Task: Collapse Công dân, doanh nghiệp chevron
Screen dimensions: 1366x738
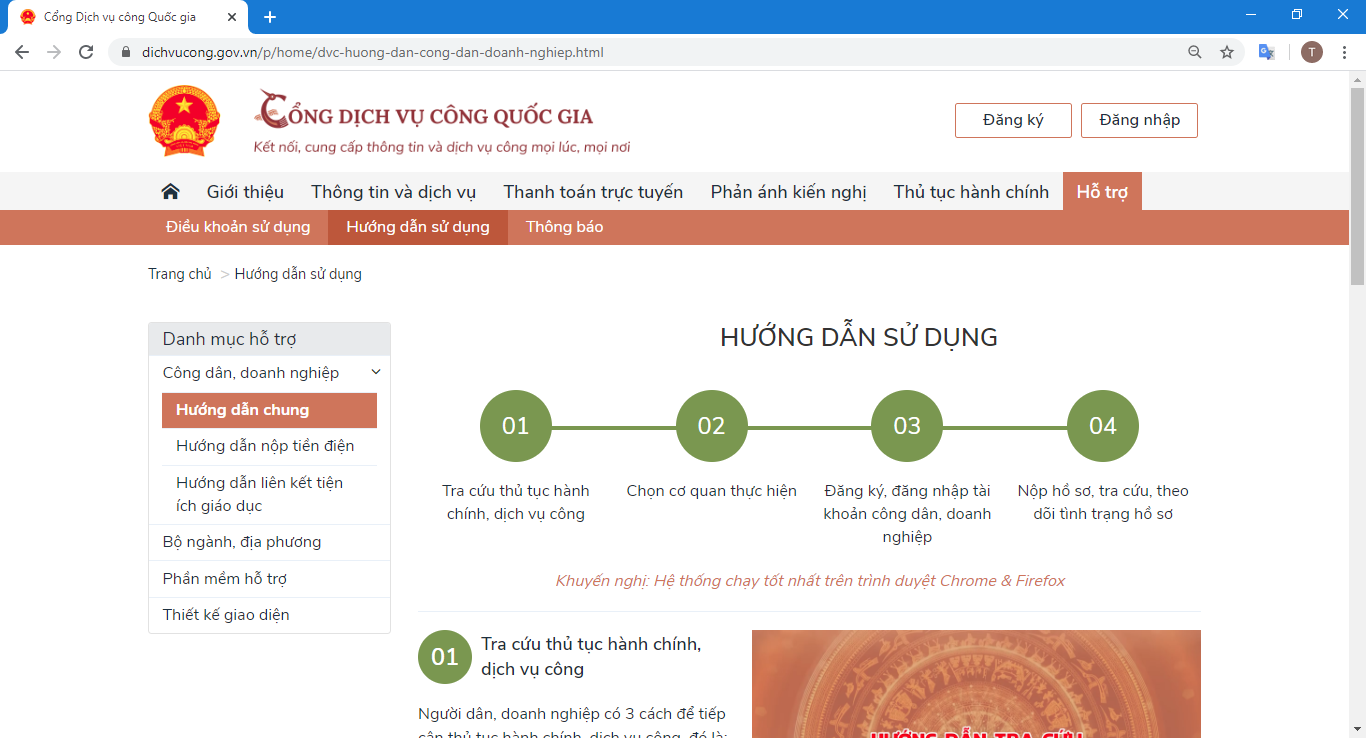Action: (x=376, y=372)
